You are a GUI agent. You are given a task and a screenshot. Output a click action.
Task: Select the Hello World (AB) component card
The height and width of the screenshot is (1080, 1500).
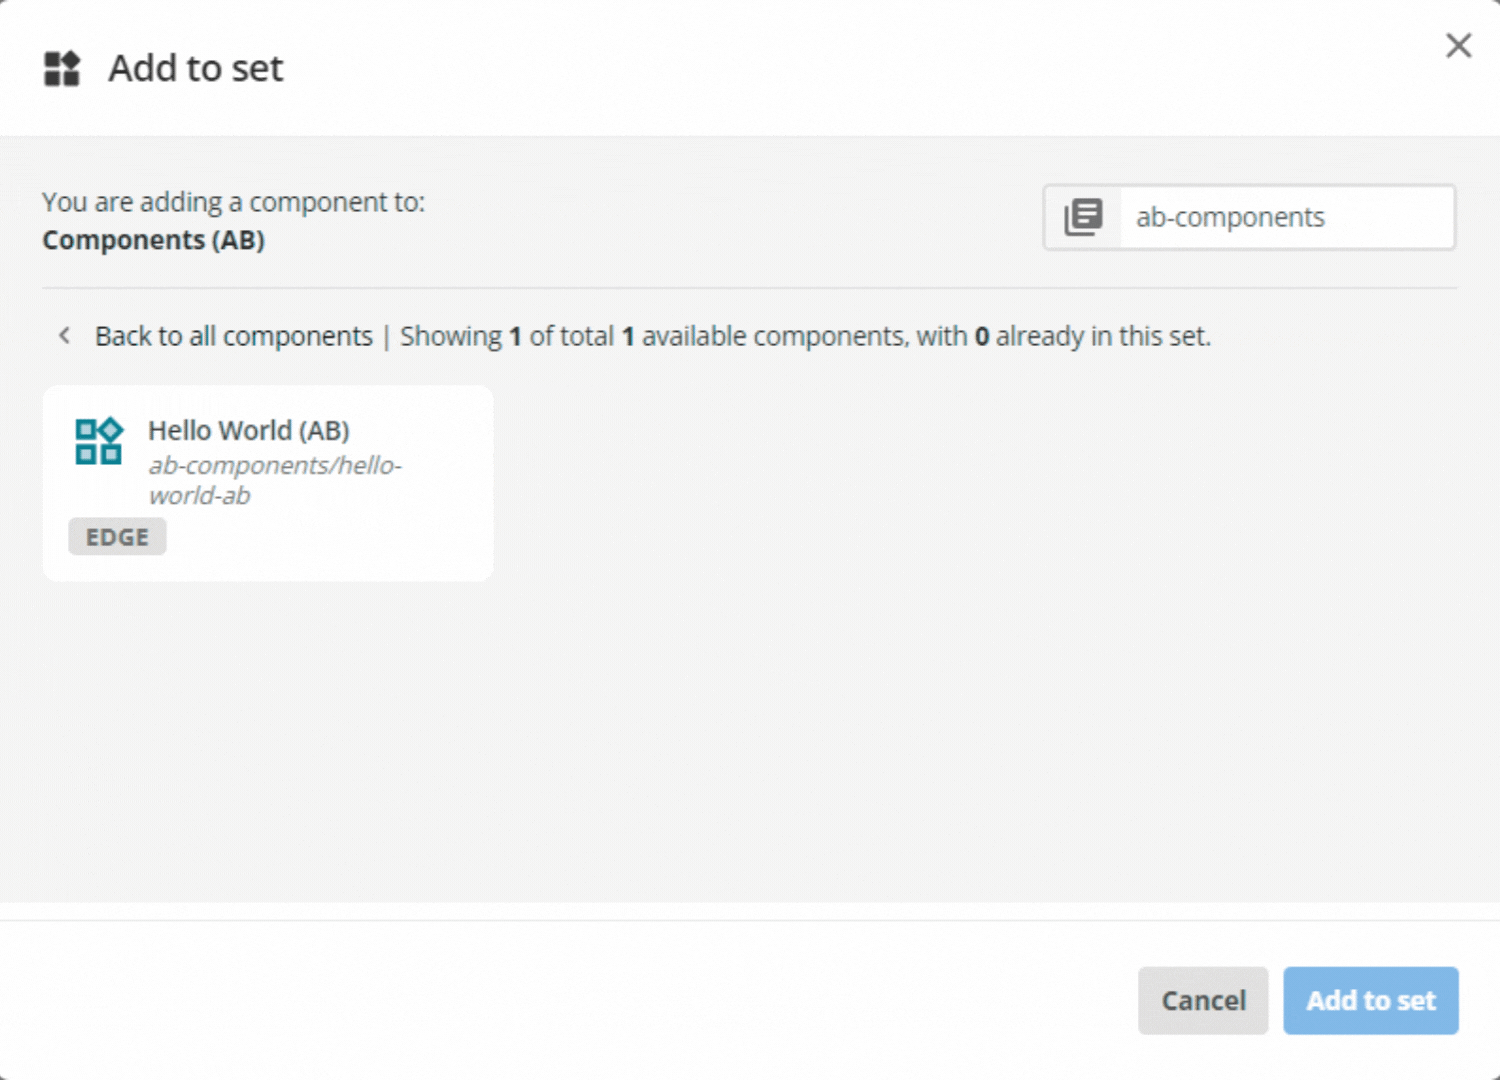coord(267,483)
